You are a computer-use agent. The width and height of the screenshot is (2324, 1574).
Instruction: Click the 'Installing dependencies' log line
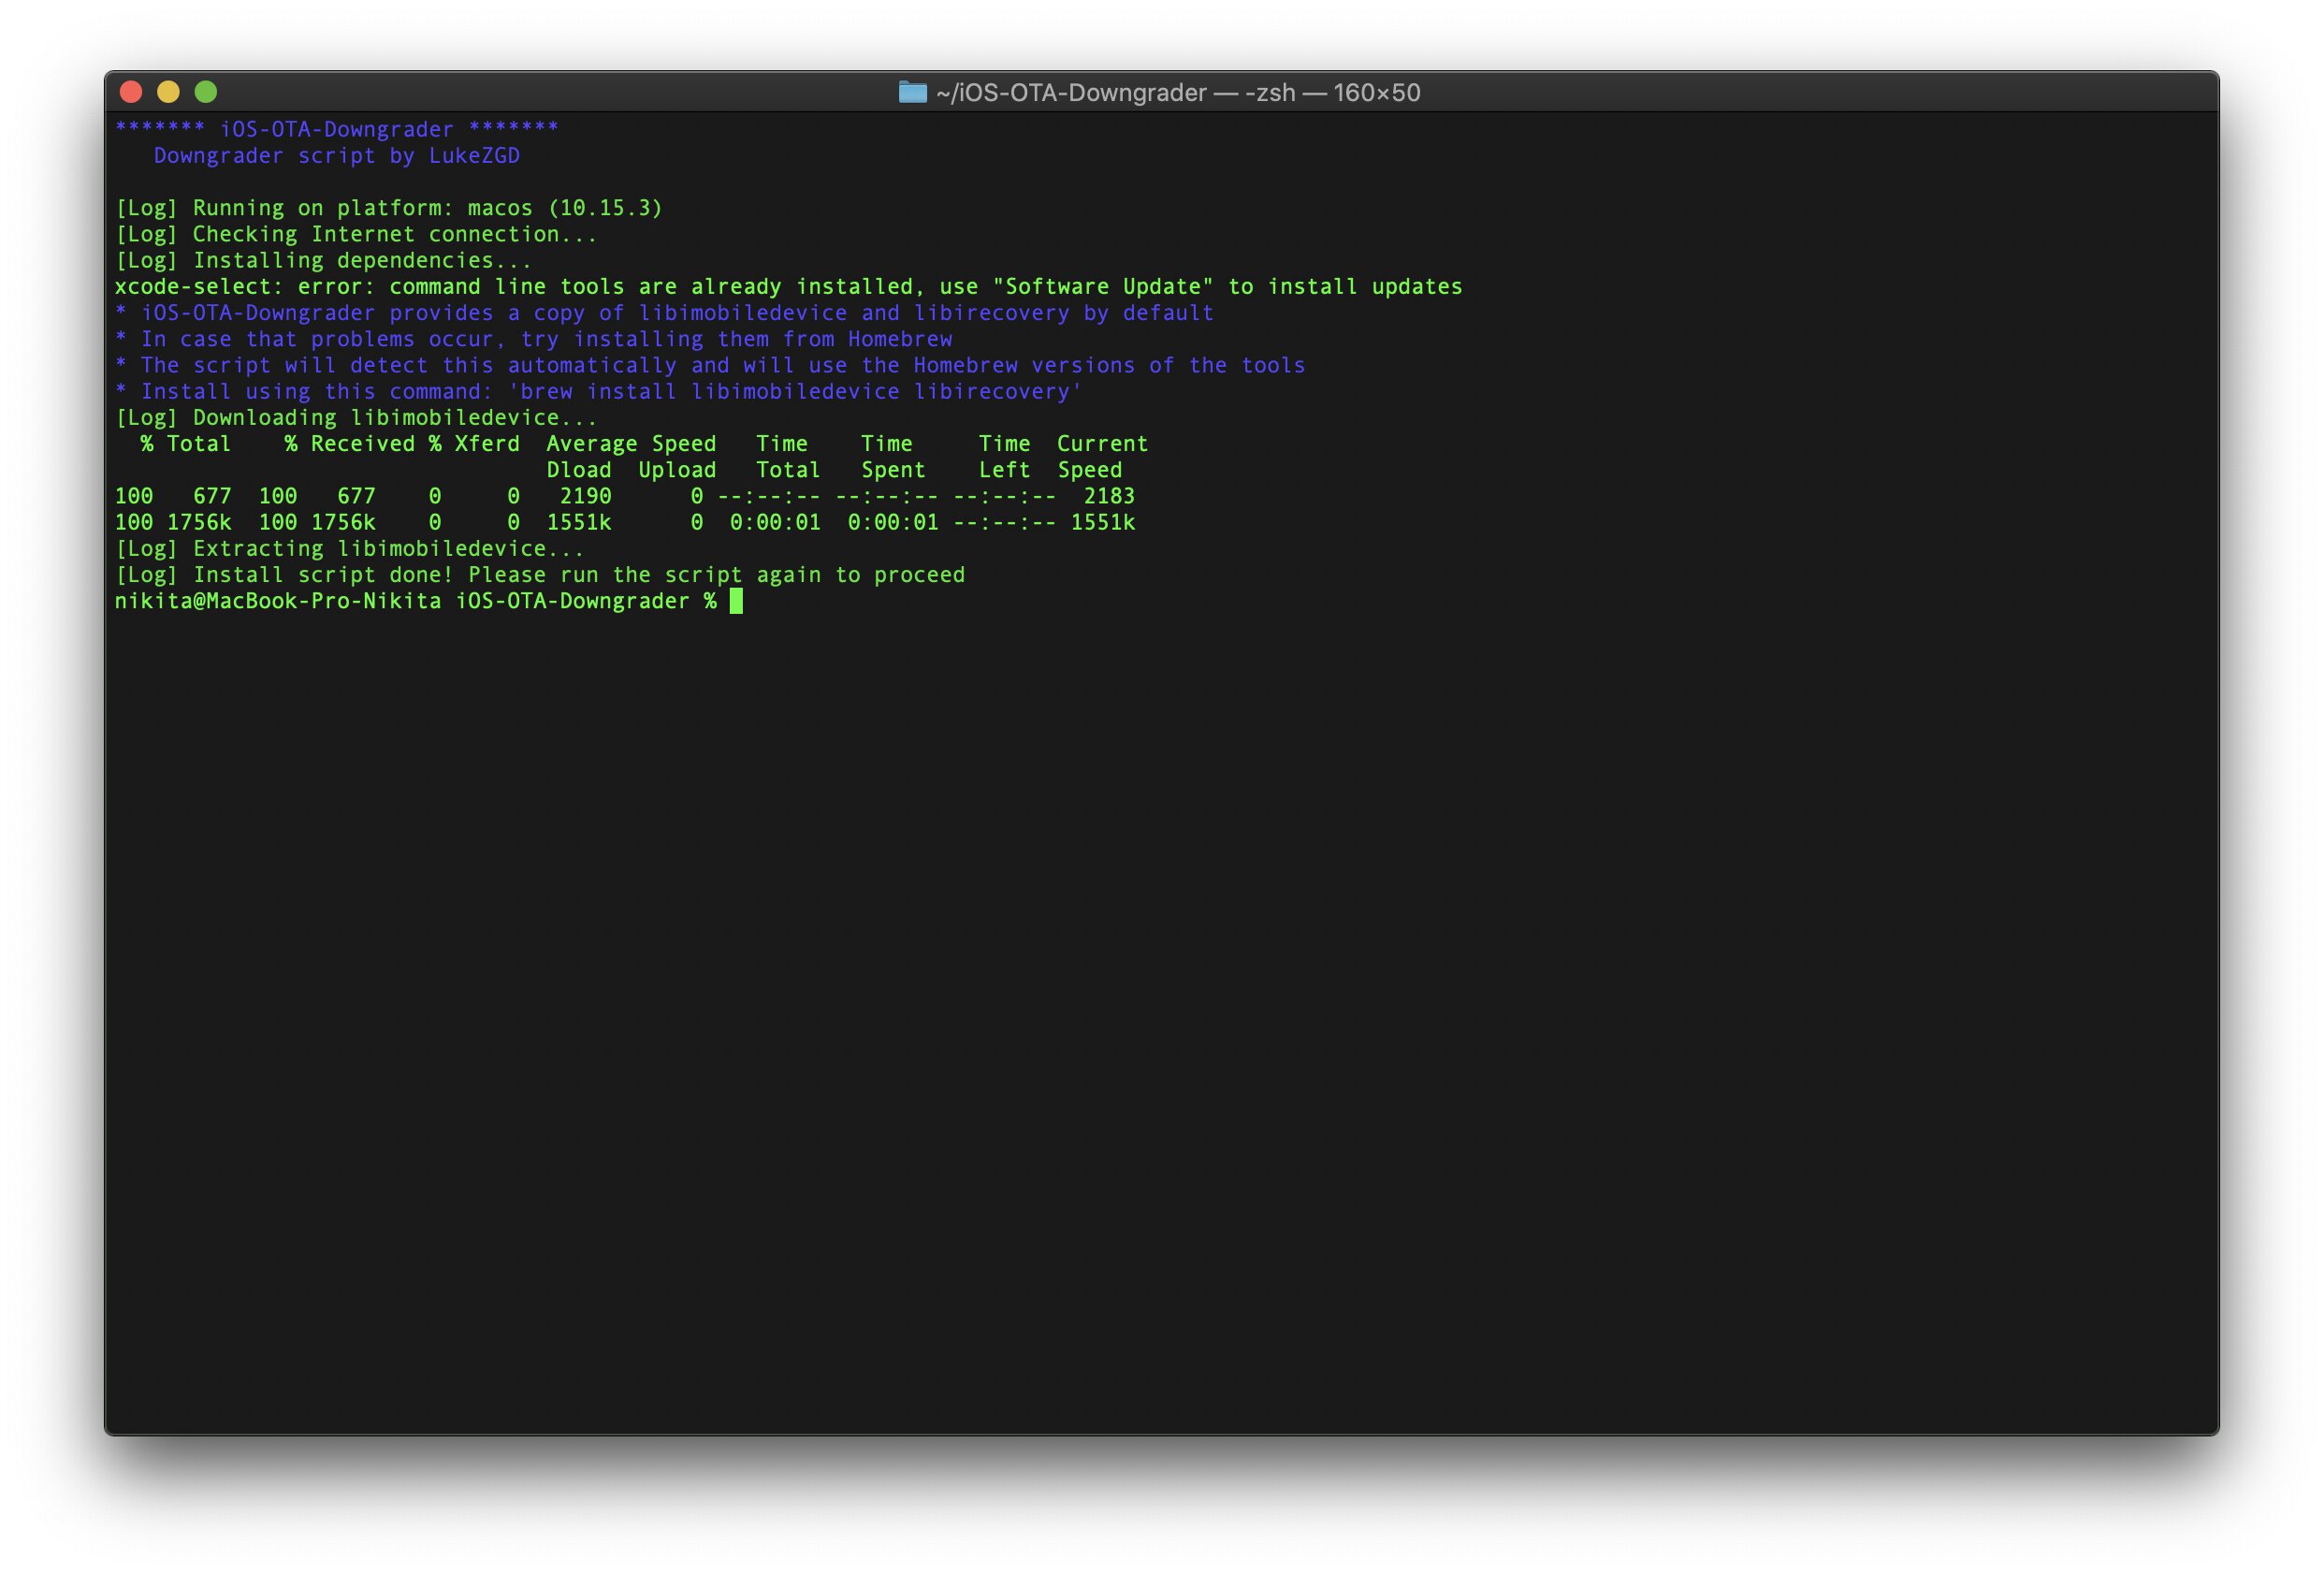tap(323, 260)
